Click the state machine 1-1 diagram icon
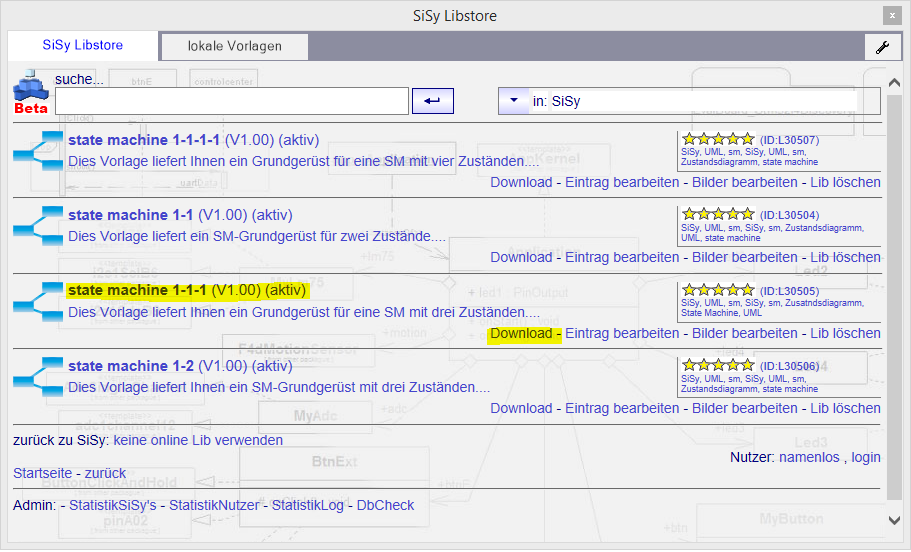The image size is (911, 552). point(38,226)
